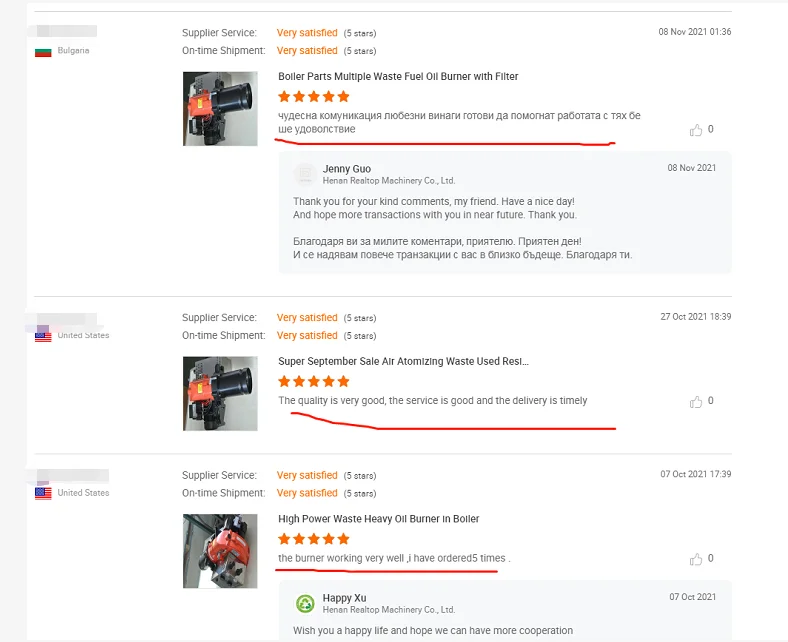Viewport: 788px width, 642px height.
Task: Open Boiler Parts Multiple Waste Fuel Oil Burner link
Action: [398, 76]
